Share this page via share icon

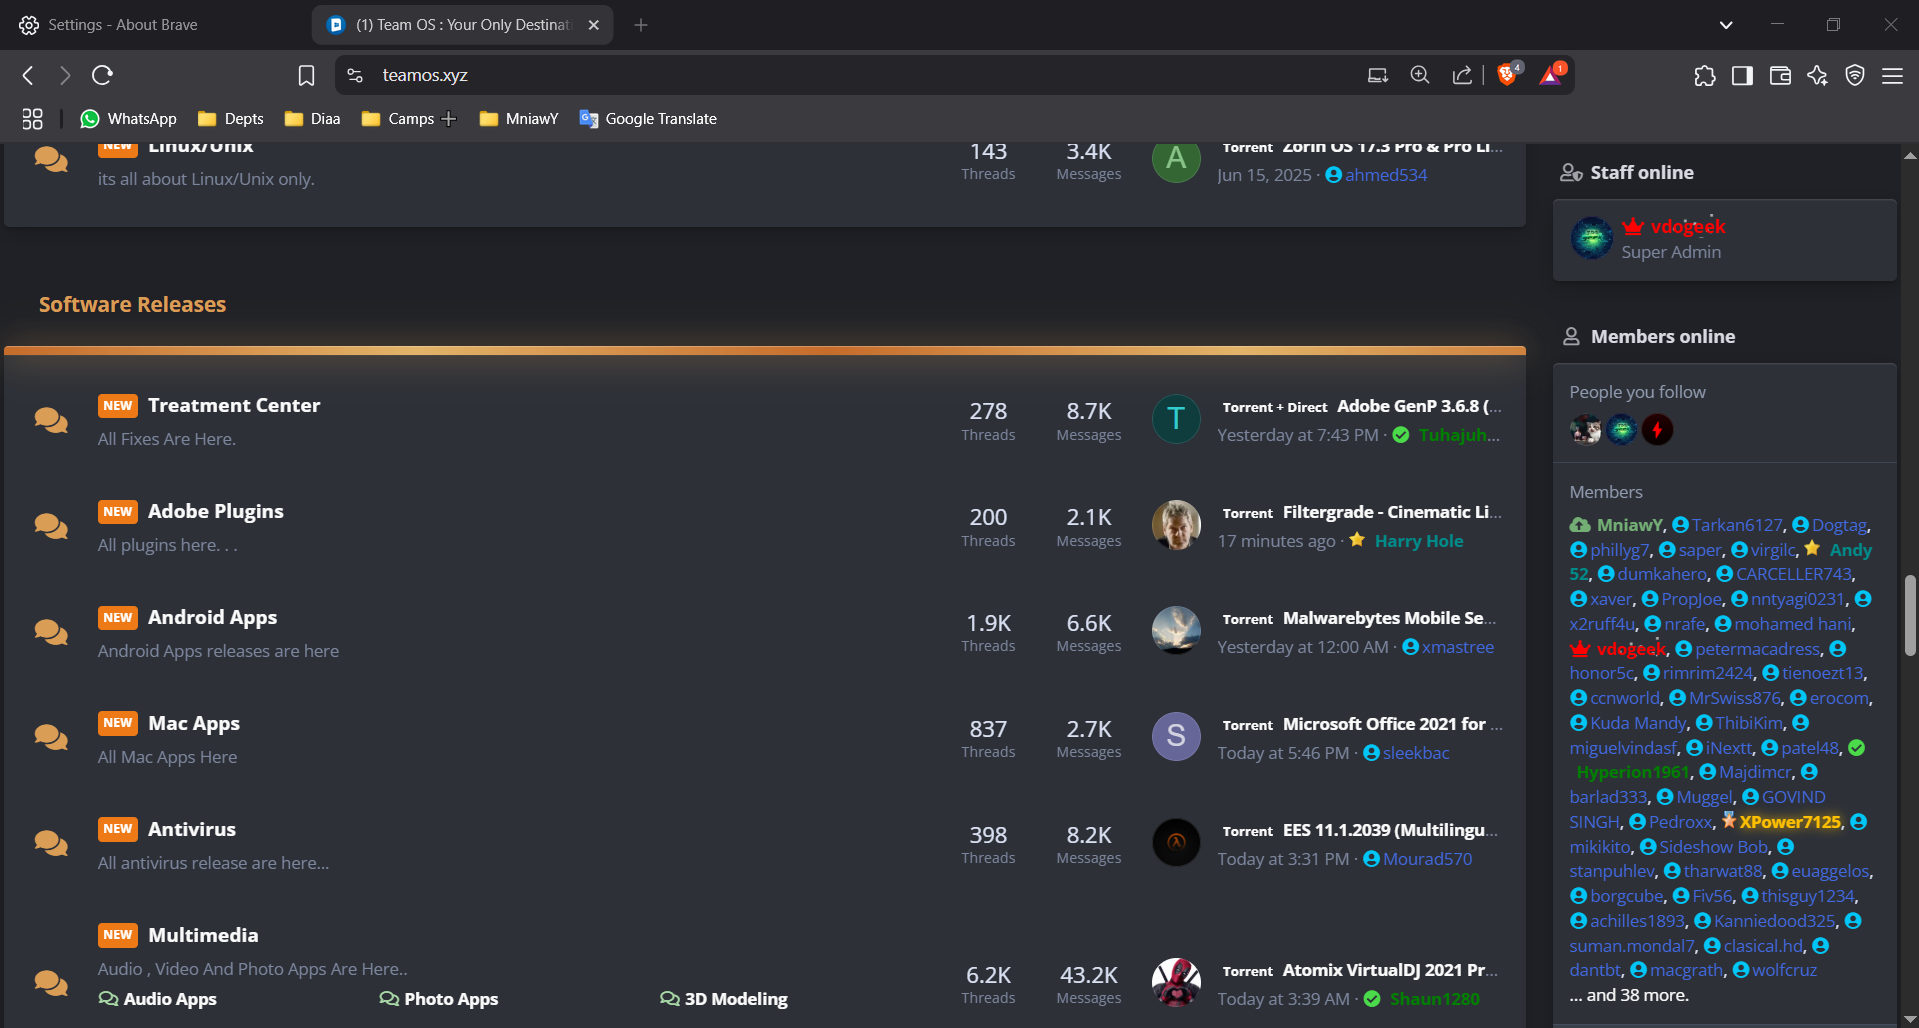point(1462,75)
